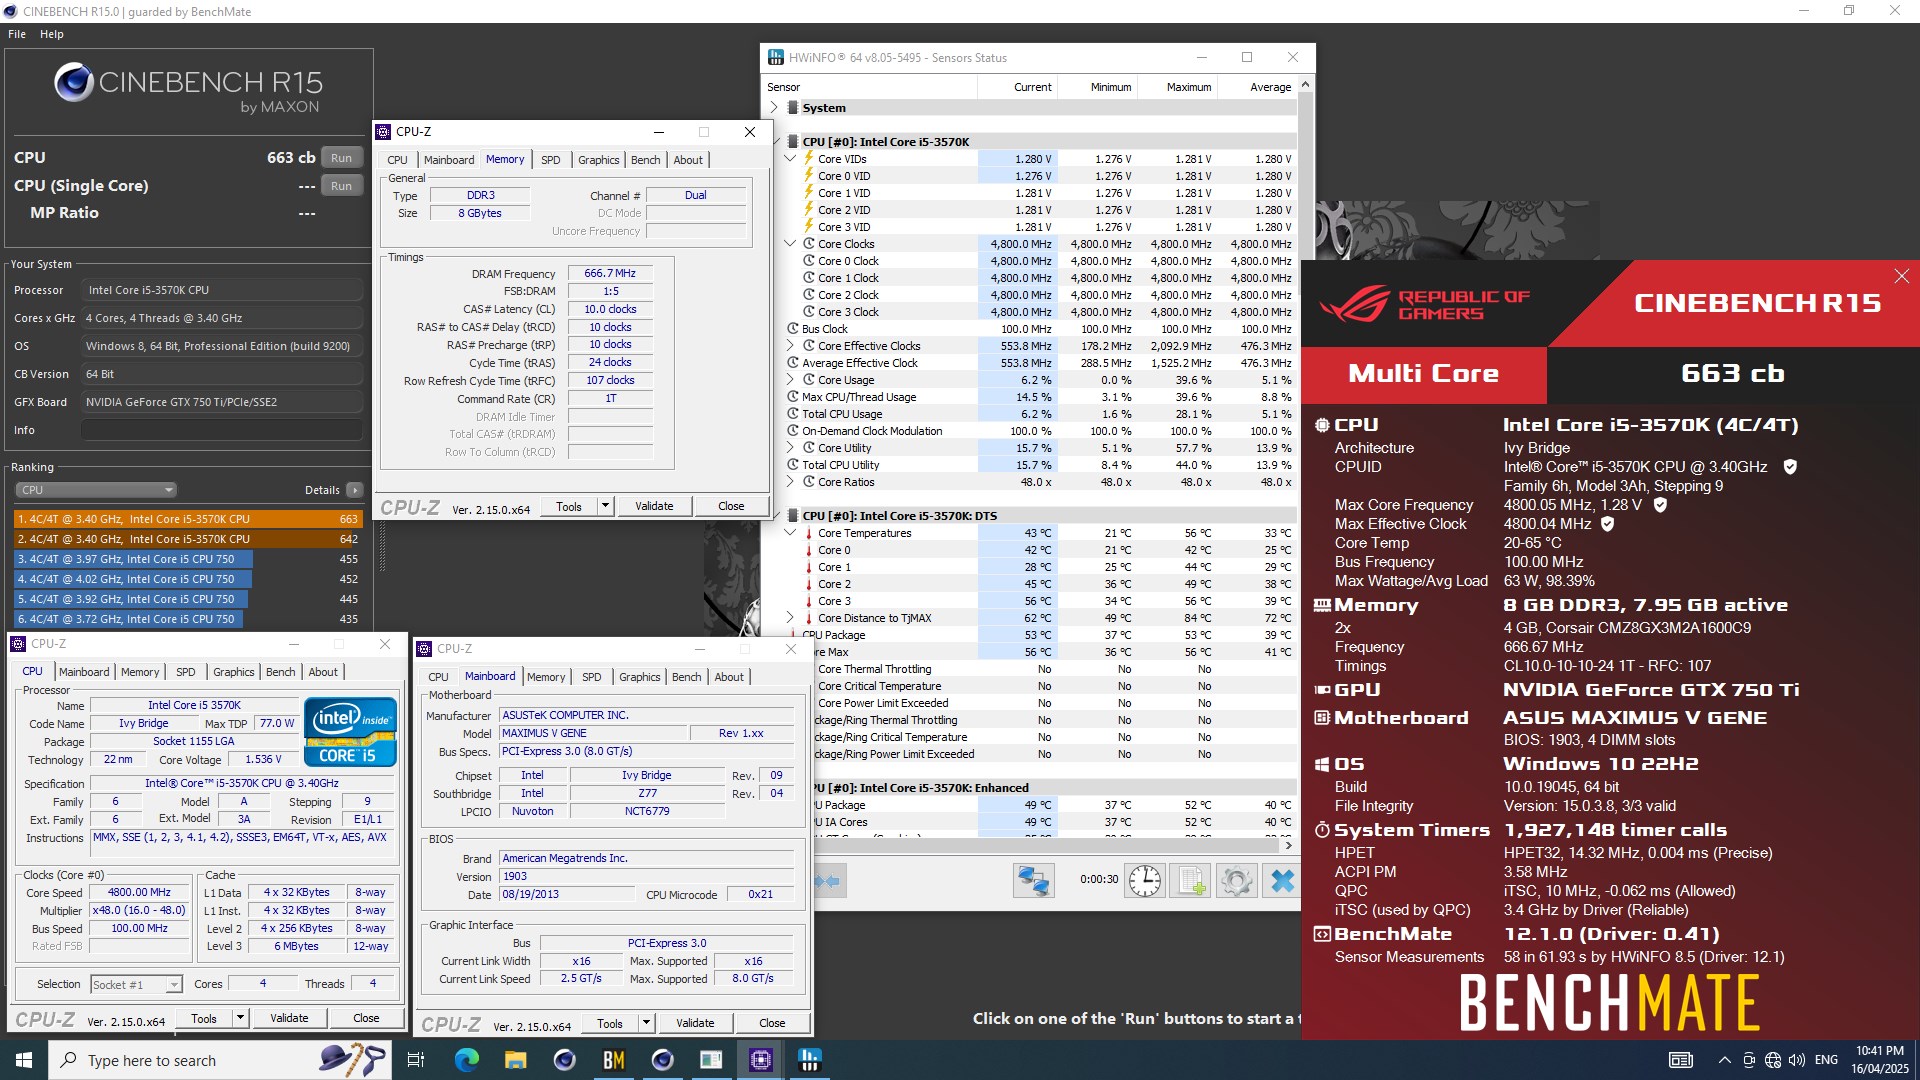Click Validate in bottom-left CPU-Z window
The image size is (1920, 1080).
click(x=289, y=1018)
